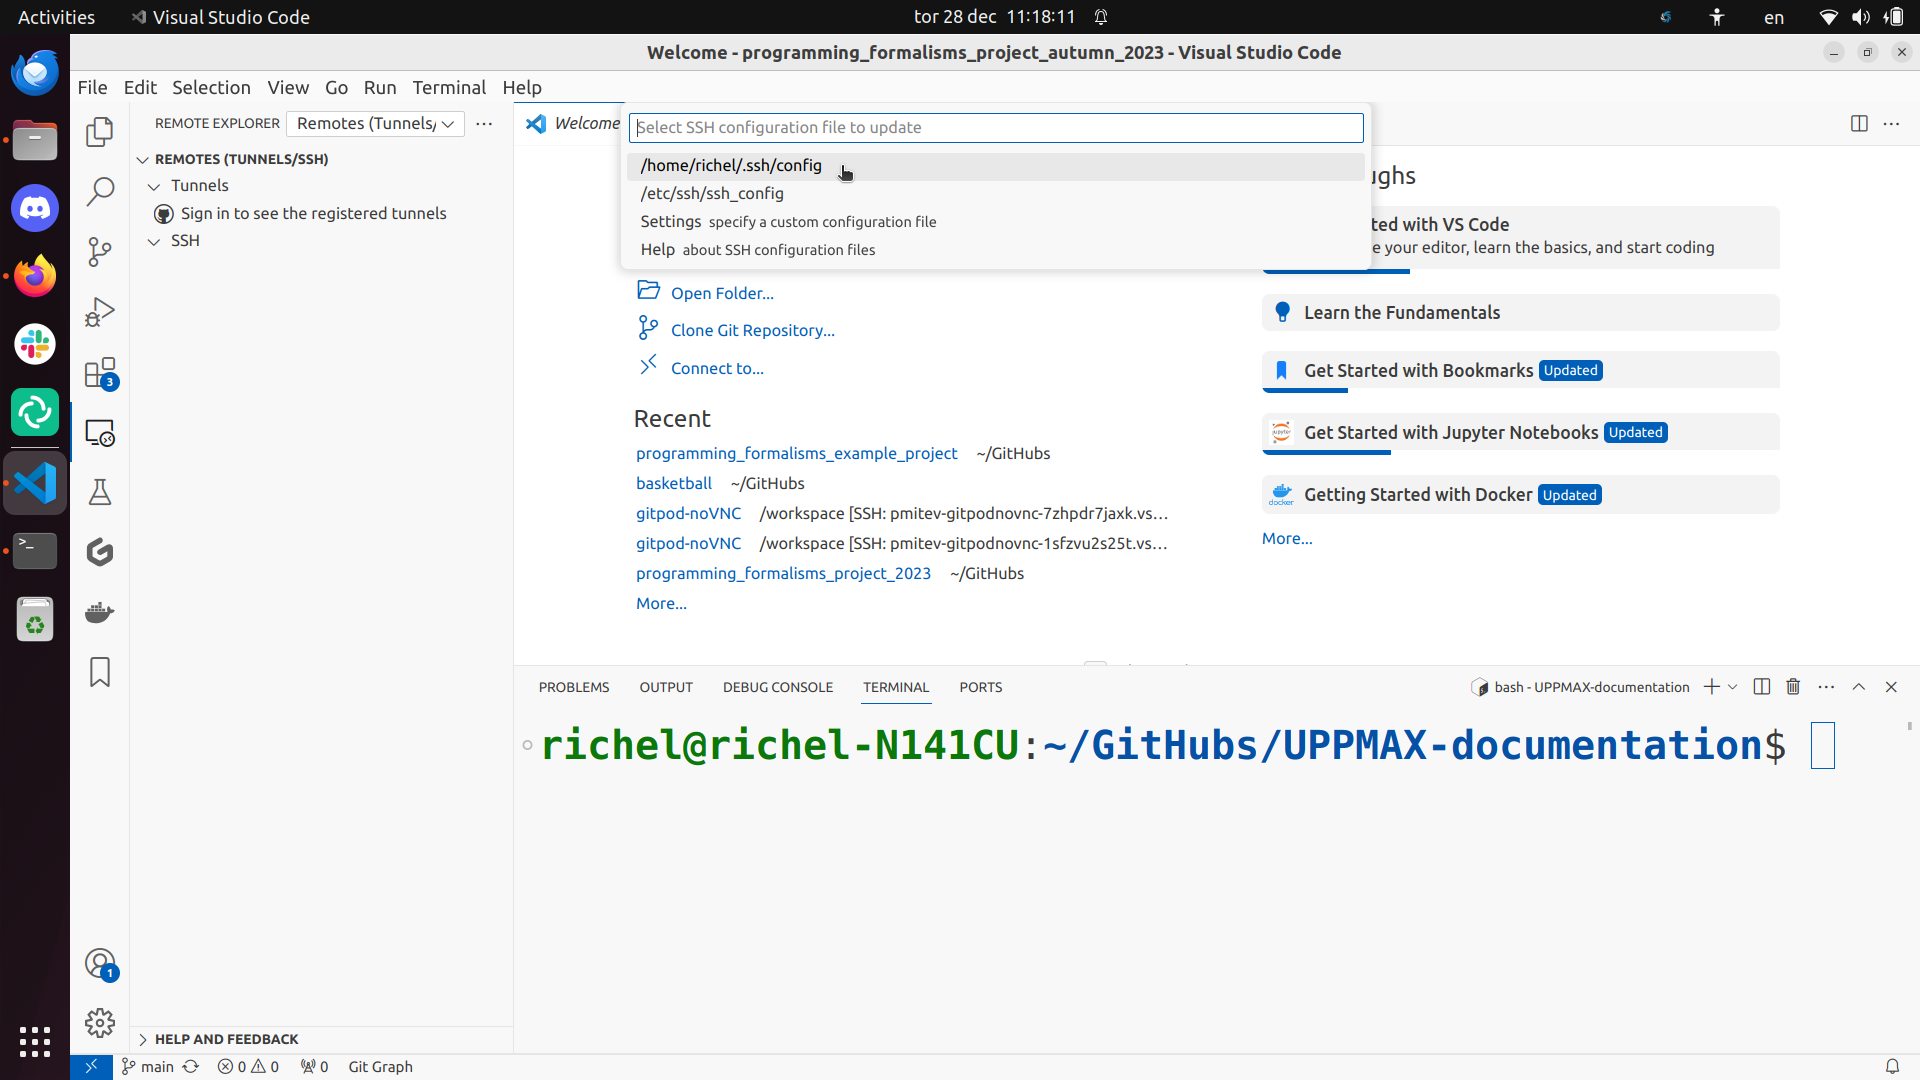Open the File menu

click(92, 88)
